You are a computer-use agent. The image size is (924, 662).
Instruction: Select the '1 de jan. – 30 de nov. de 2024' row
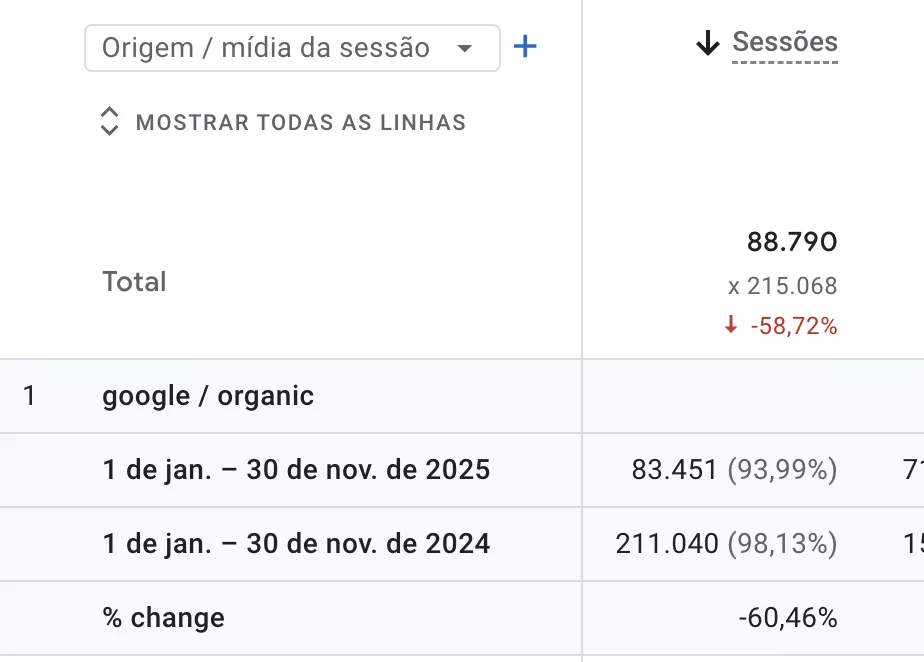[x=296, y=544]
